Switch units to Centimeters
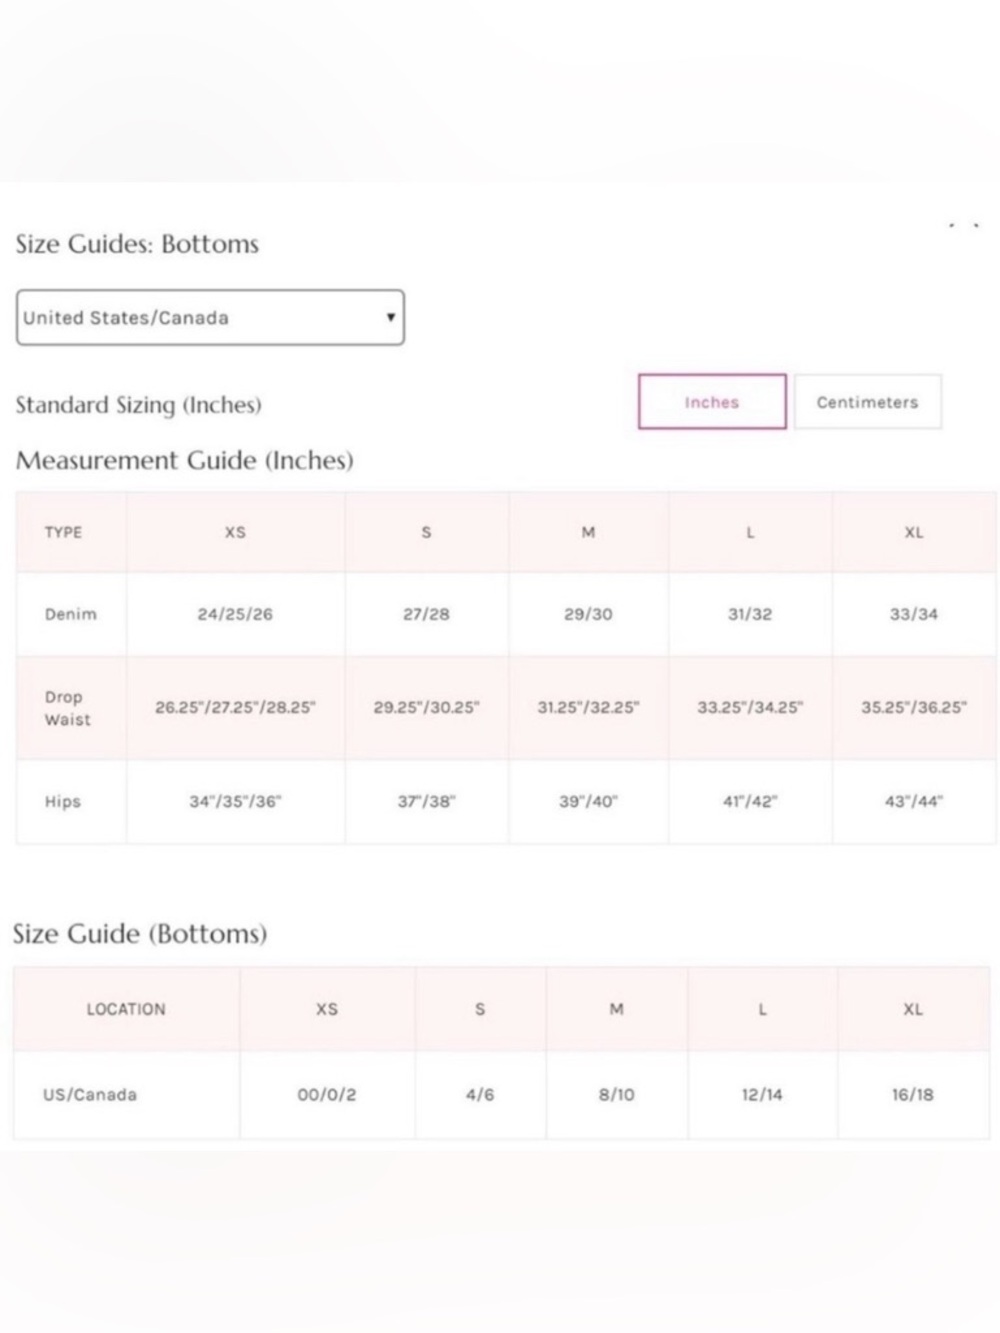This screenshot has height=1333, width=1000. (x=867, y=402)
